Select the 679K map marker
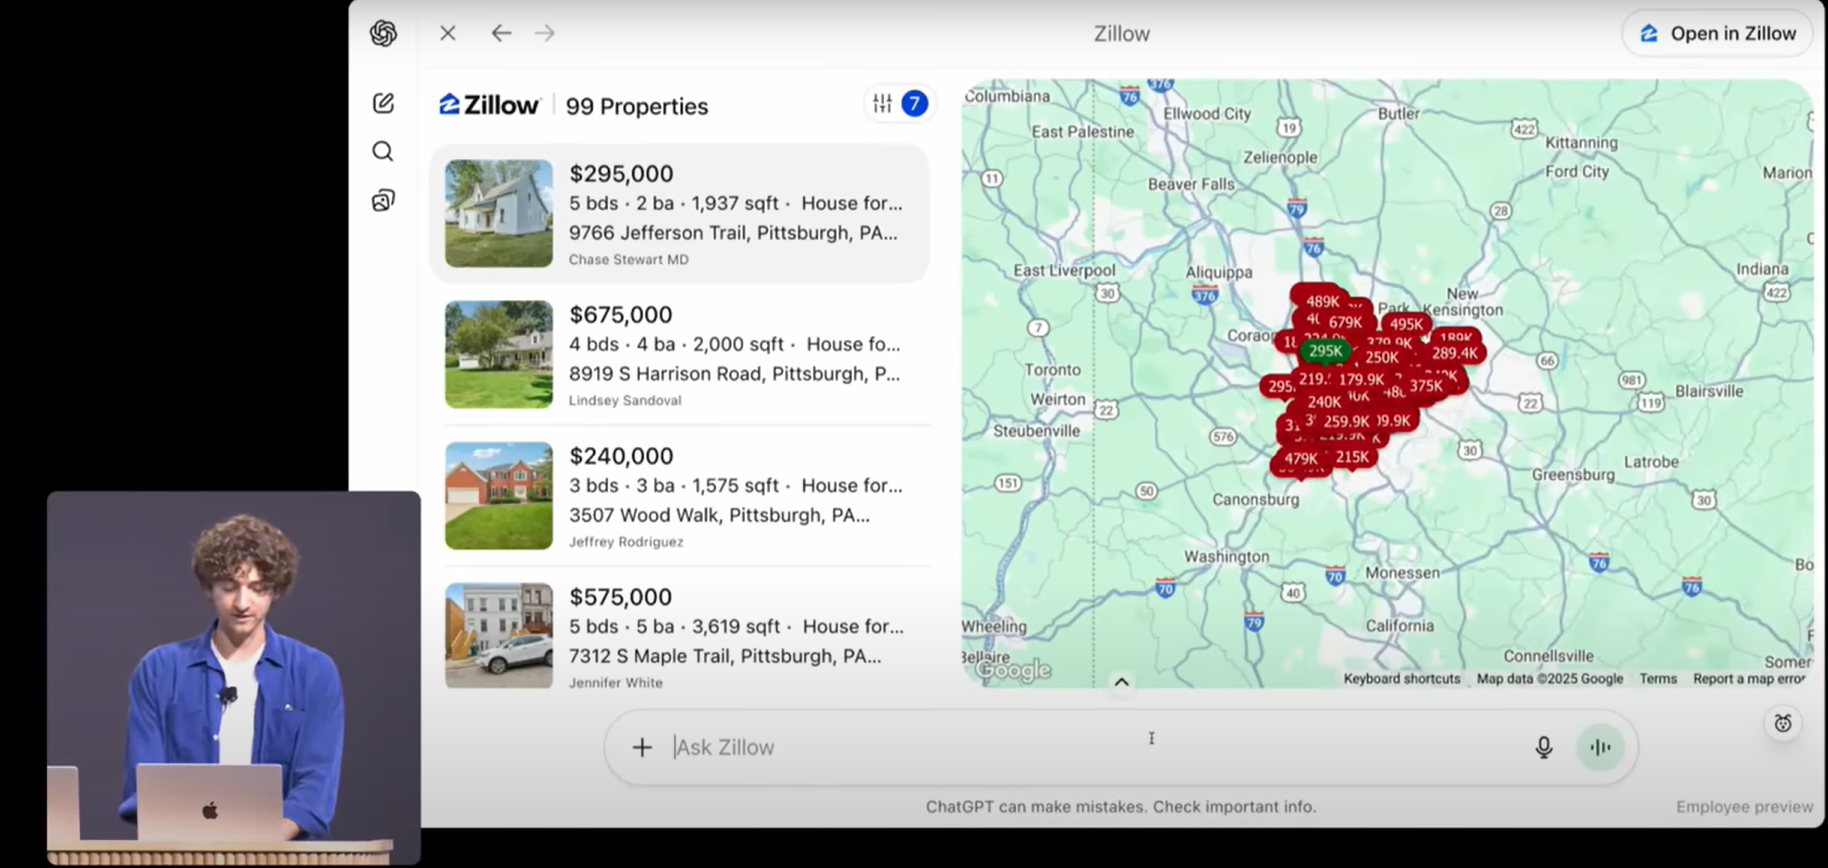Image resolution: width=1828 pixels, height=868 pixels. pos(1345,322)
